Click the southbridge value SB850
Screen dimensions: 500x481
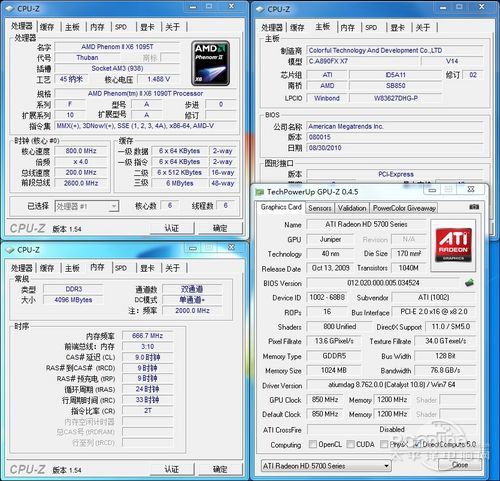click(396, 86)
